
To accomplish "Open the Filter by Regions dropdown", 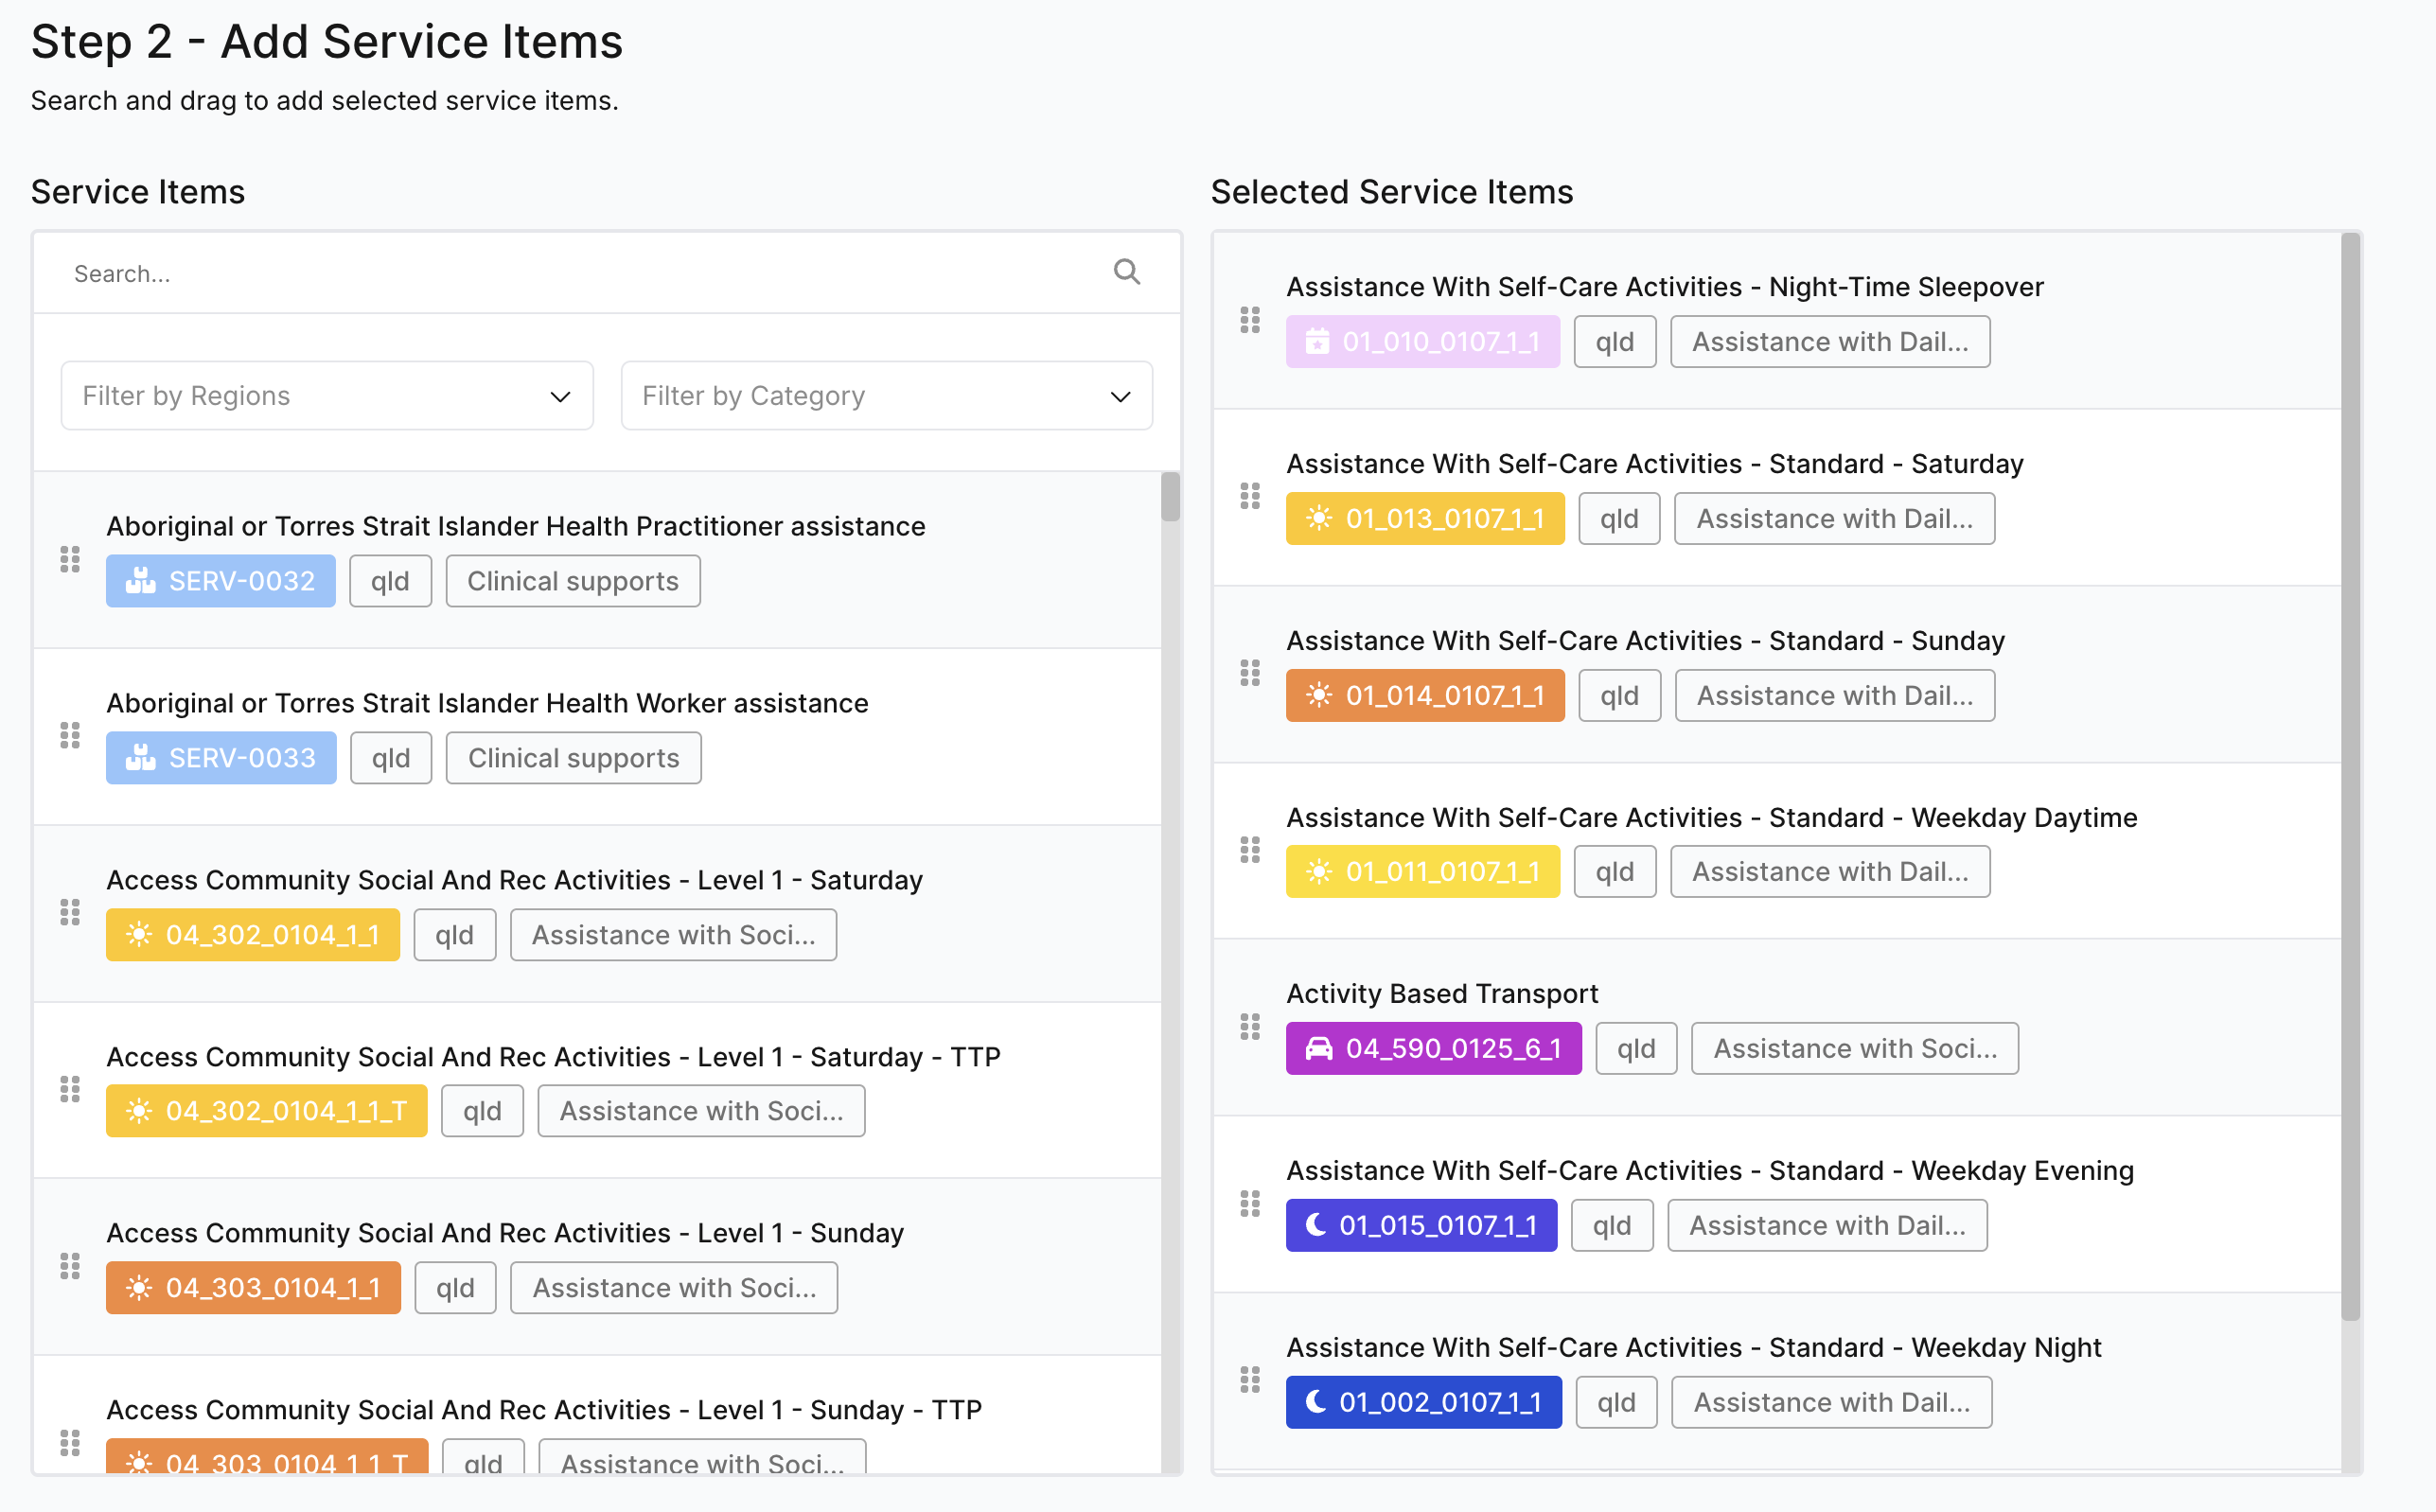I will pos(327,396).
